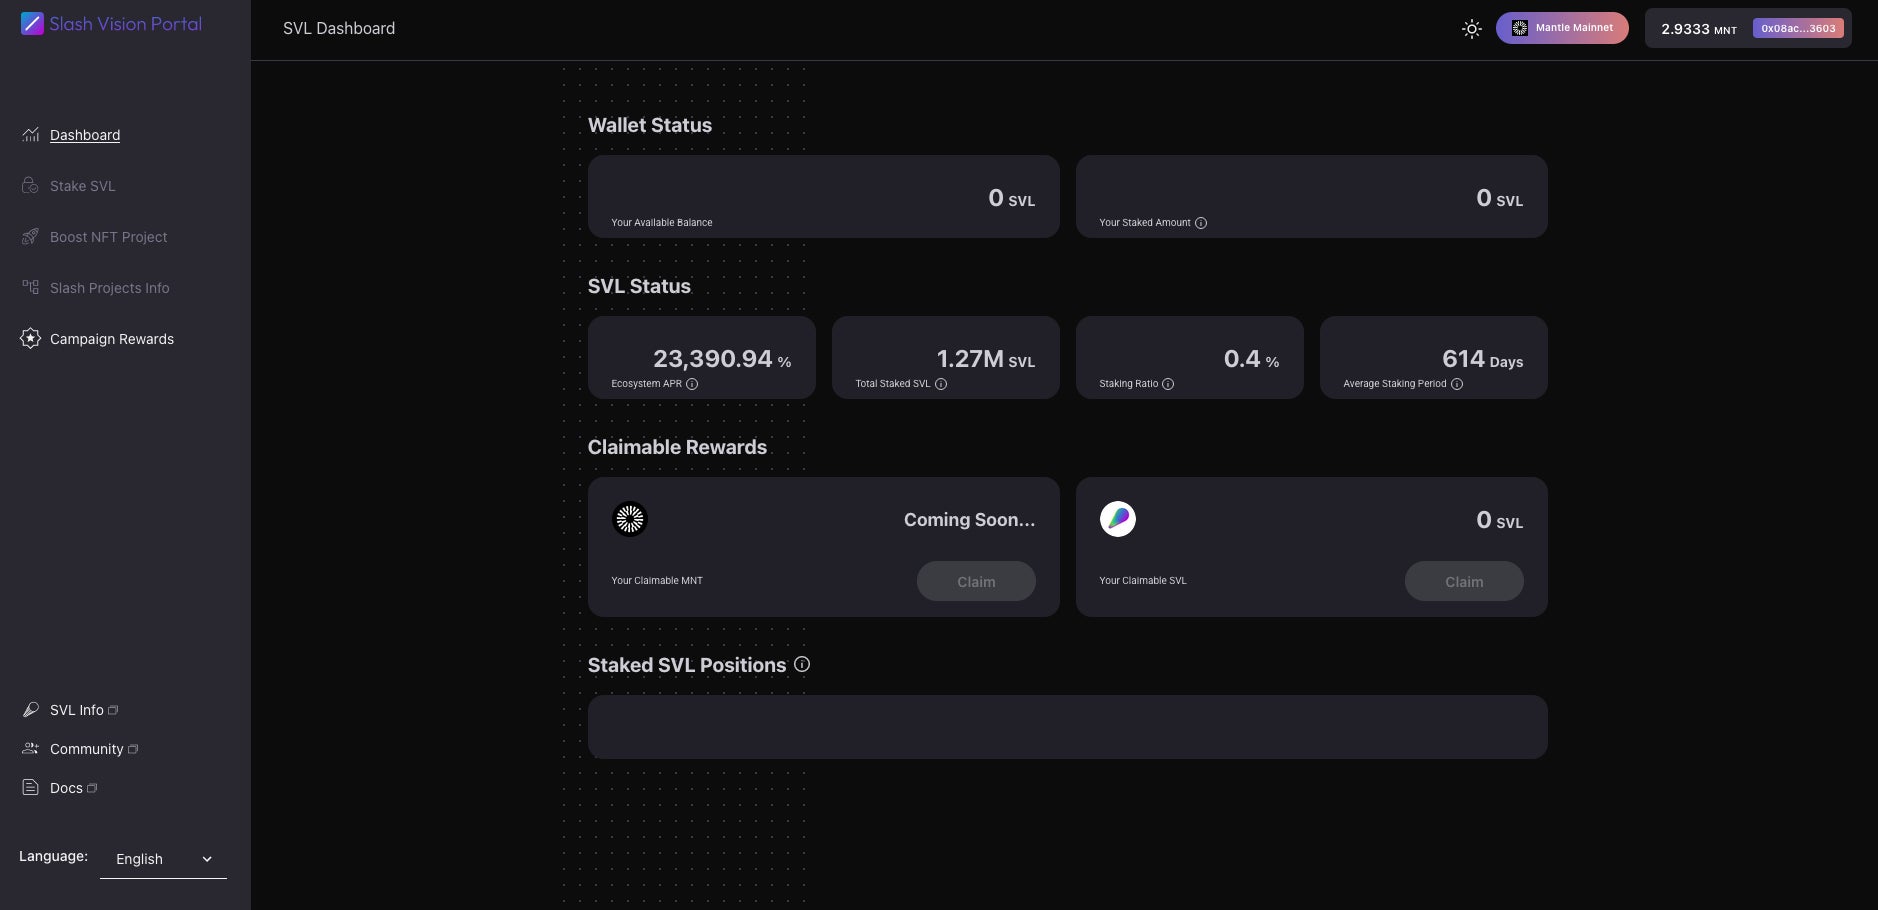Click Claim button for claimable MNT
1878x910 pixels.
tap(976, 581)
